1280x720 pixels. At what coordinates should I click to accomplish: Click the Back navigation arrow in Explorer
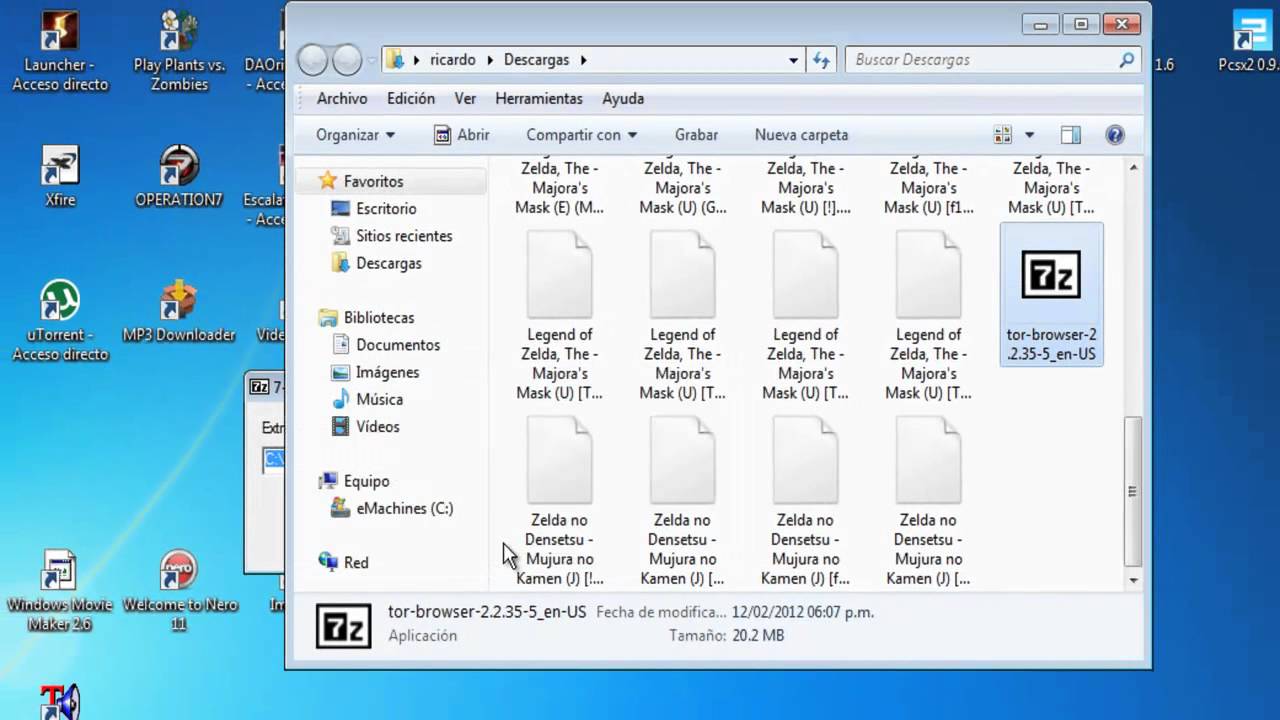pos(313,60)
